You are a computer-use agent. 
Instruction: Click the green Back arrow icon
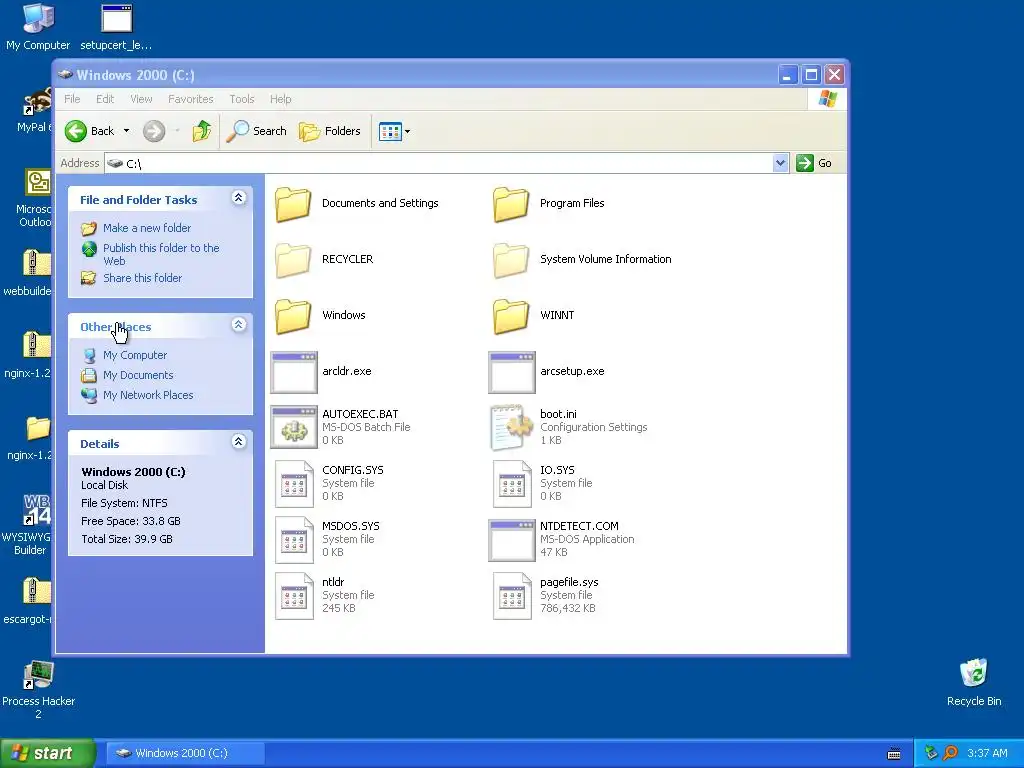[76, 131]
